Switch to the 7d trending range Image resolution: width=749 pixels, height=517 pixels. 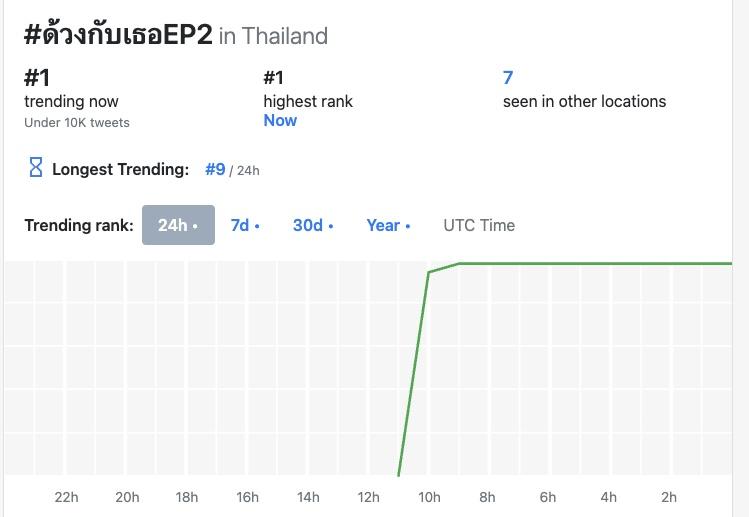[245, 225]
